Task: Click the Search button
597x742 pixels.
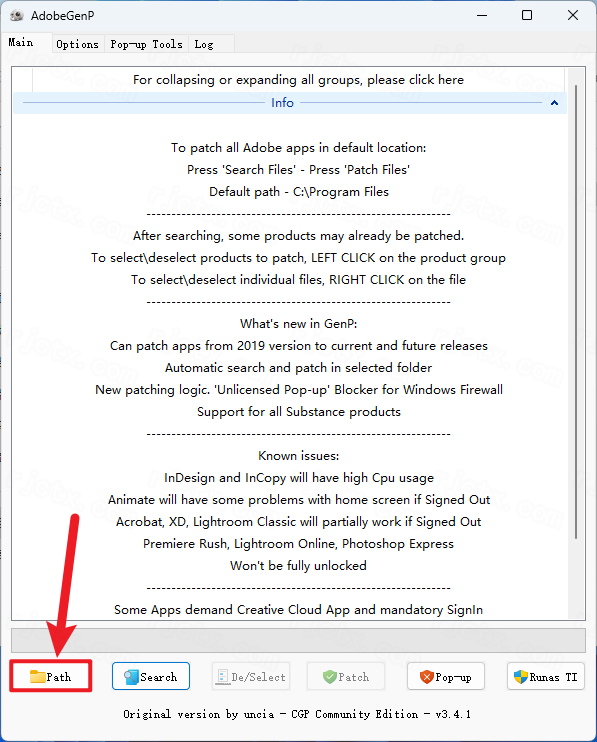Action: [151, 676]
